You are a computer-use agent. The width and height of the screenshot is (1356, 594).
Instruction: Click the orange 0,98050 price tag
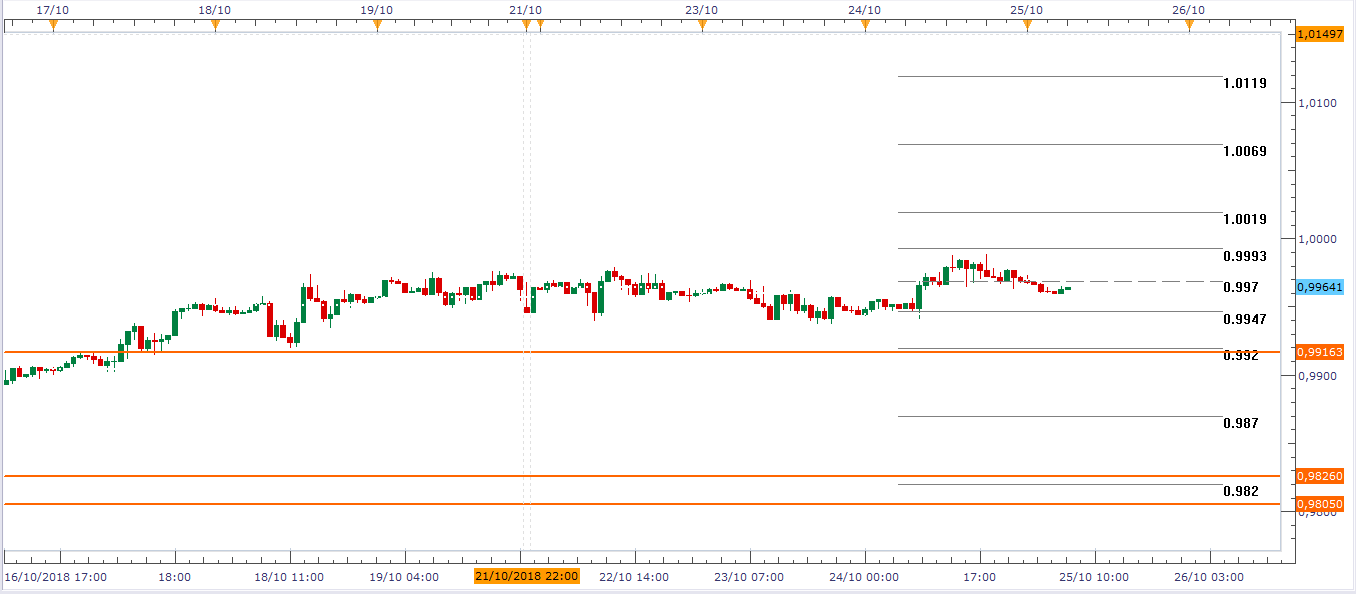point(1319,504)
